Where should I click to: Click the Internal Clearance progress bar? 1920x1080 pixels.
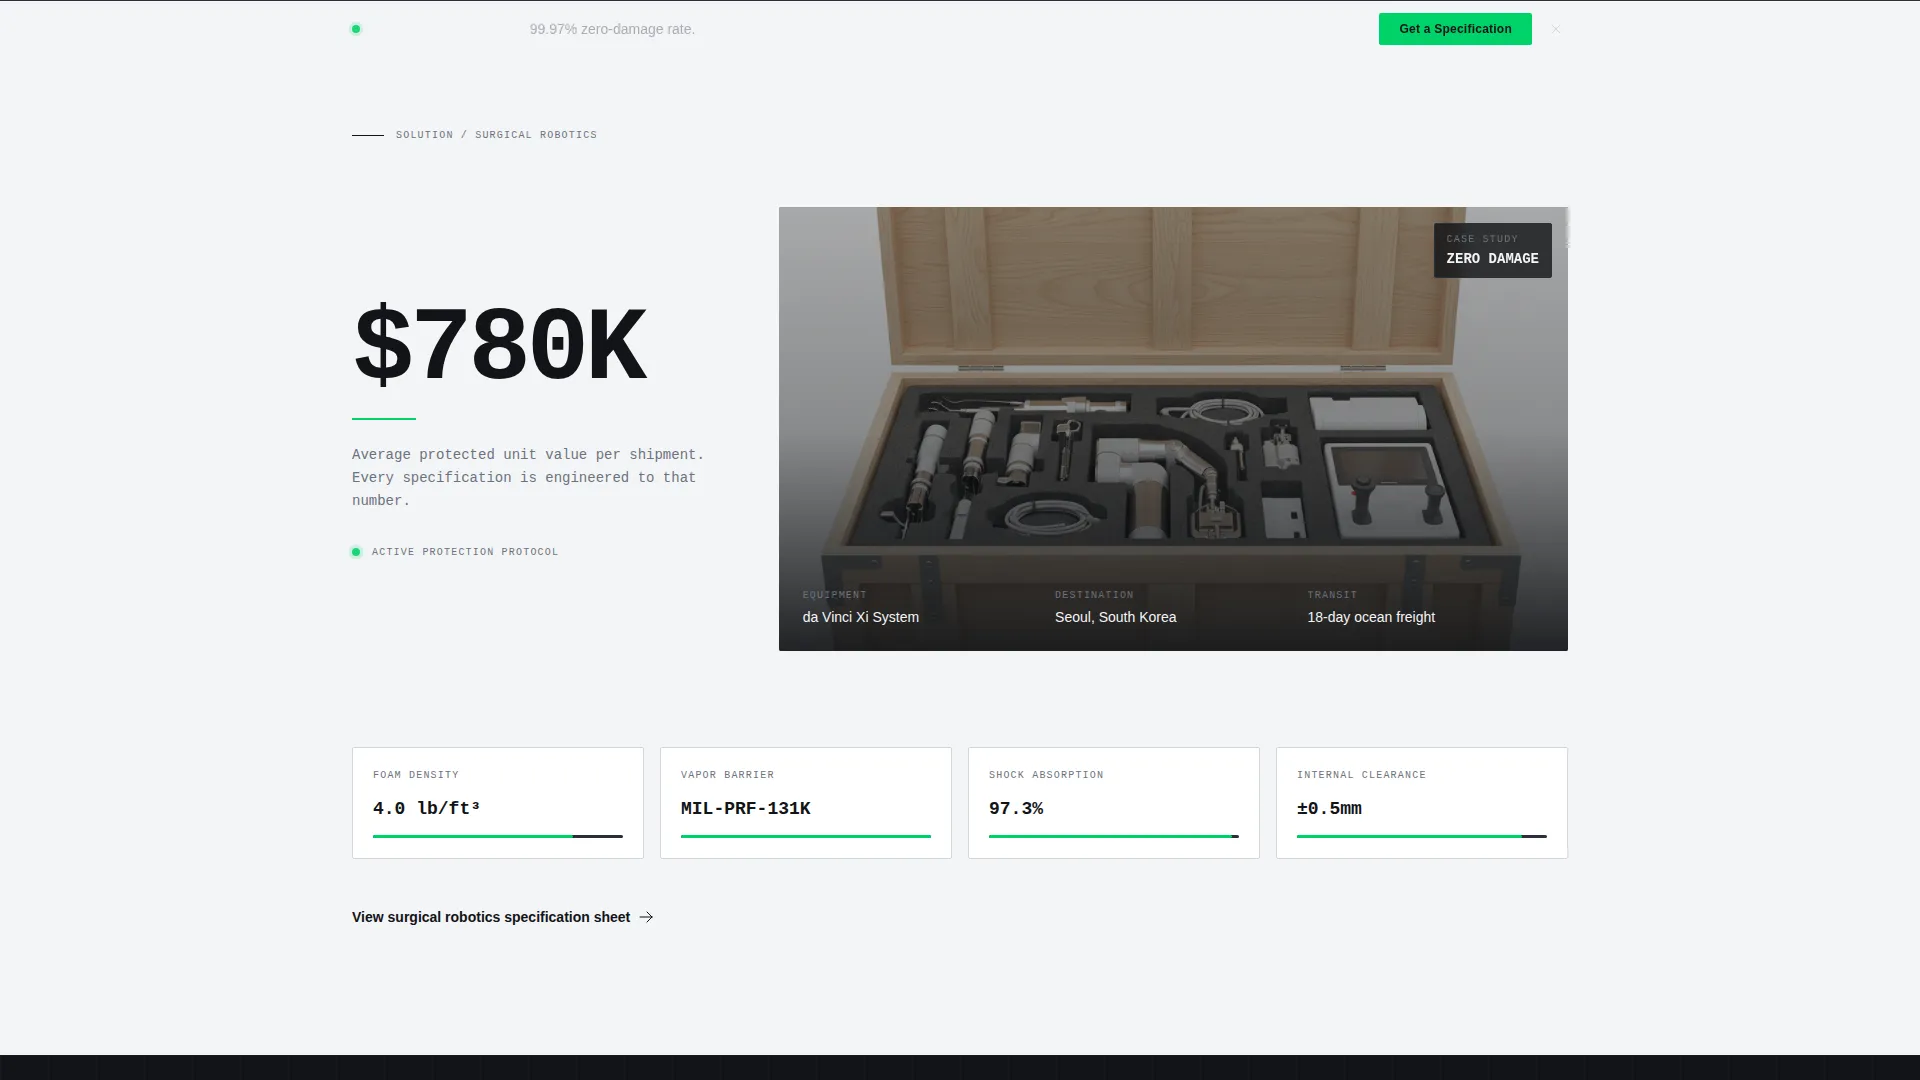[x=1422, y=836]
